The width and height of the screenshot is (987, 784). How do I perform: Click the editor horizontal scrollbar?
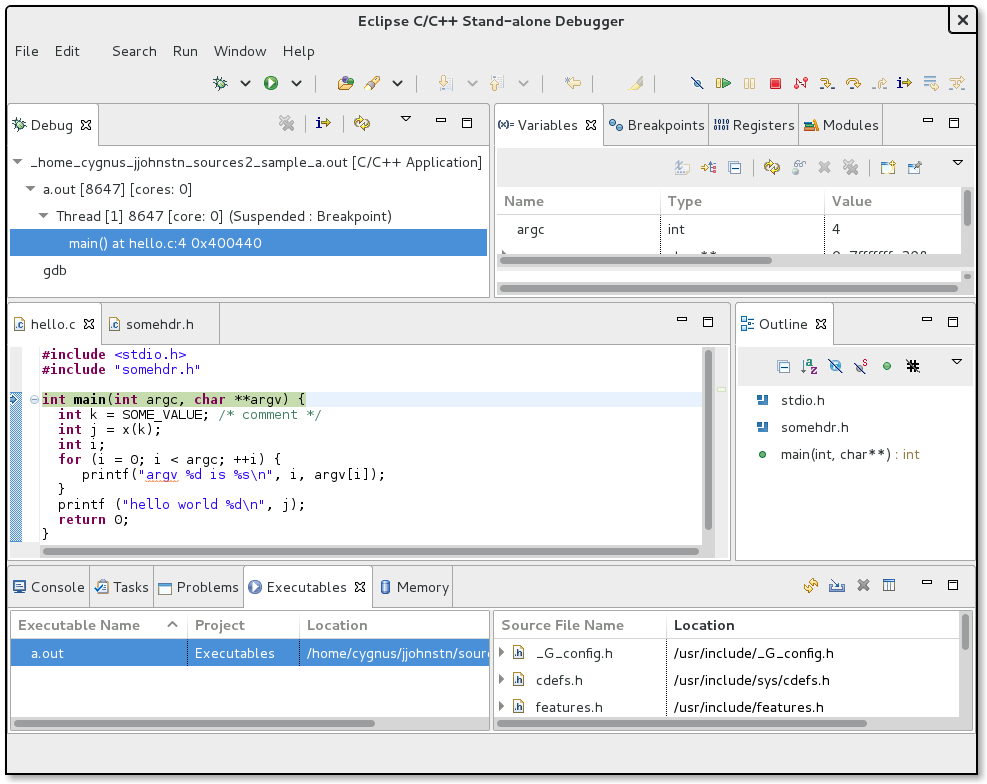[x=371, y=551]
